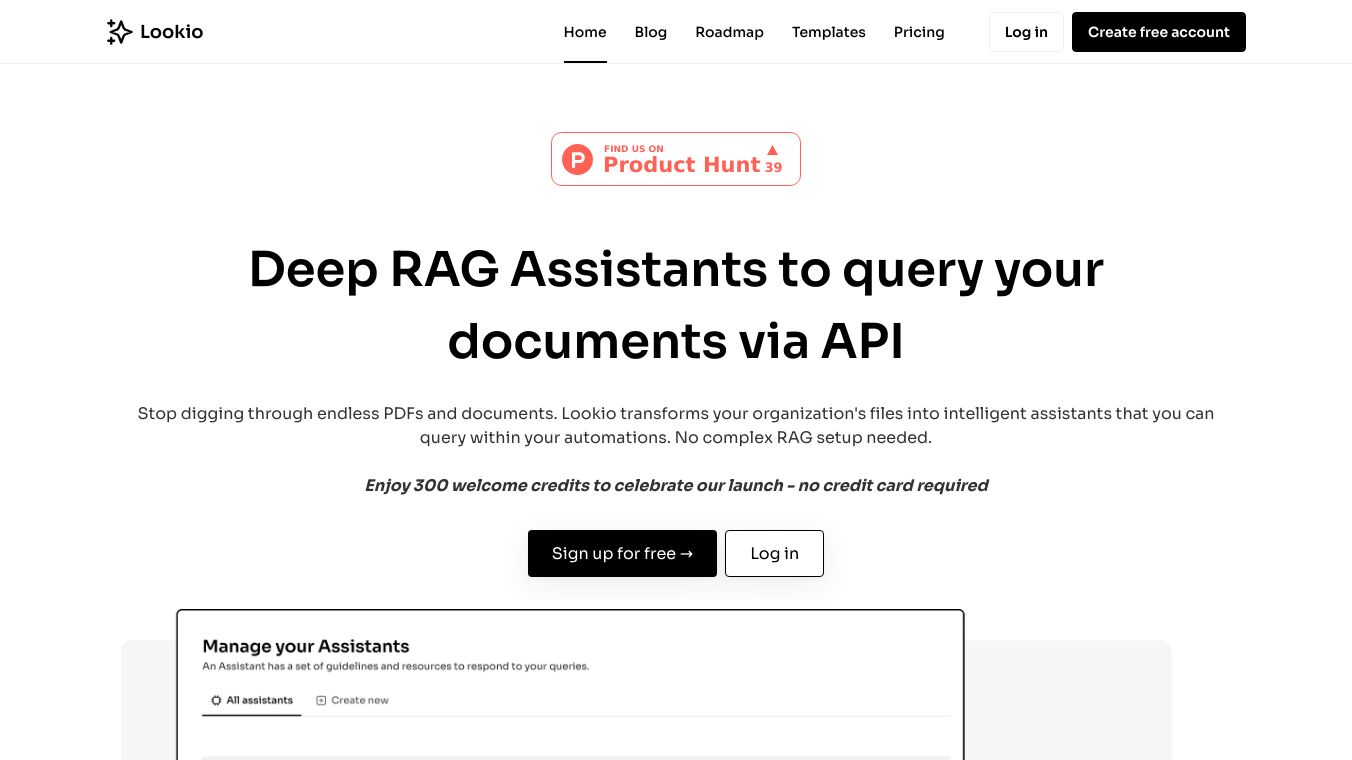
Task: Click the Product Hunt P logo icon
Action: click(577, 159)
